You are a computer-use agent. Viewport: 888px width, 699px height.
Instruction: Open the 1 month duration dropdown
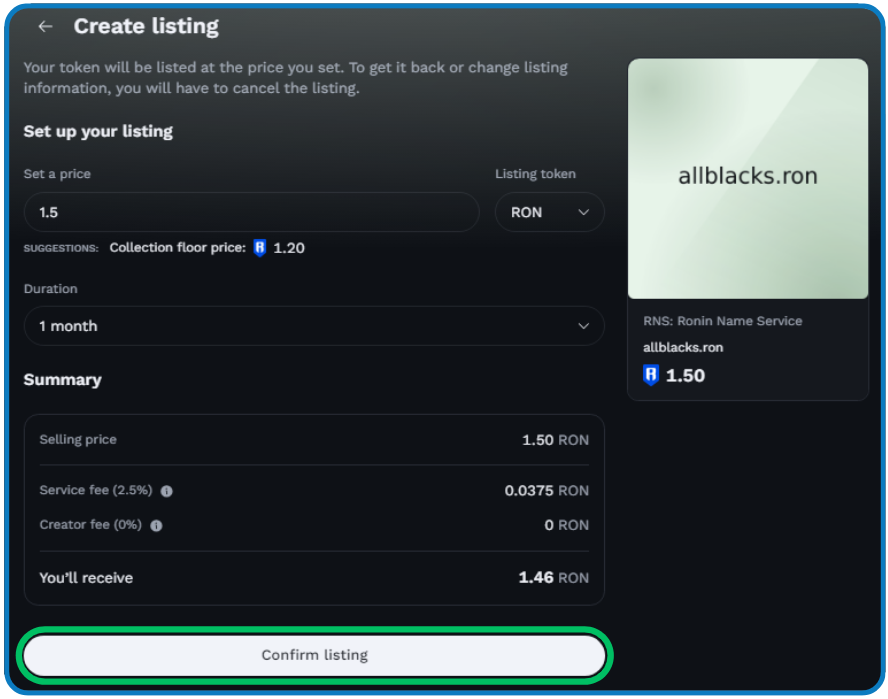point(314,326)
